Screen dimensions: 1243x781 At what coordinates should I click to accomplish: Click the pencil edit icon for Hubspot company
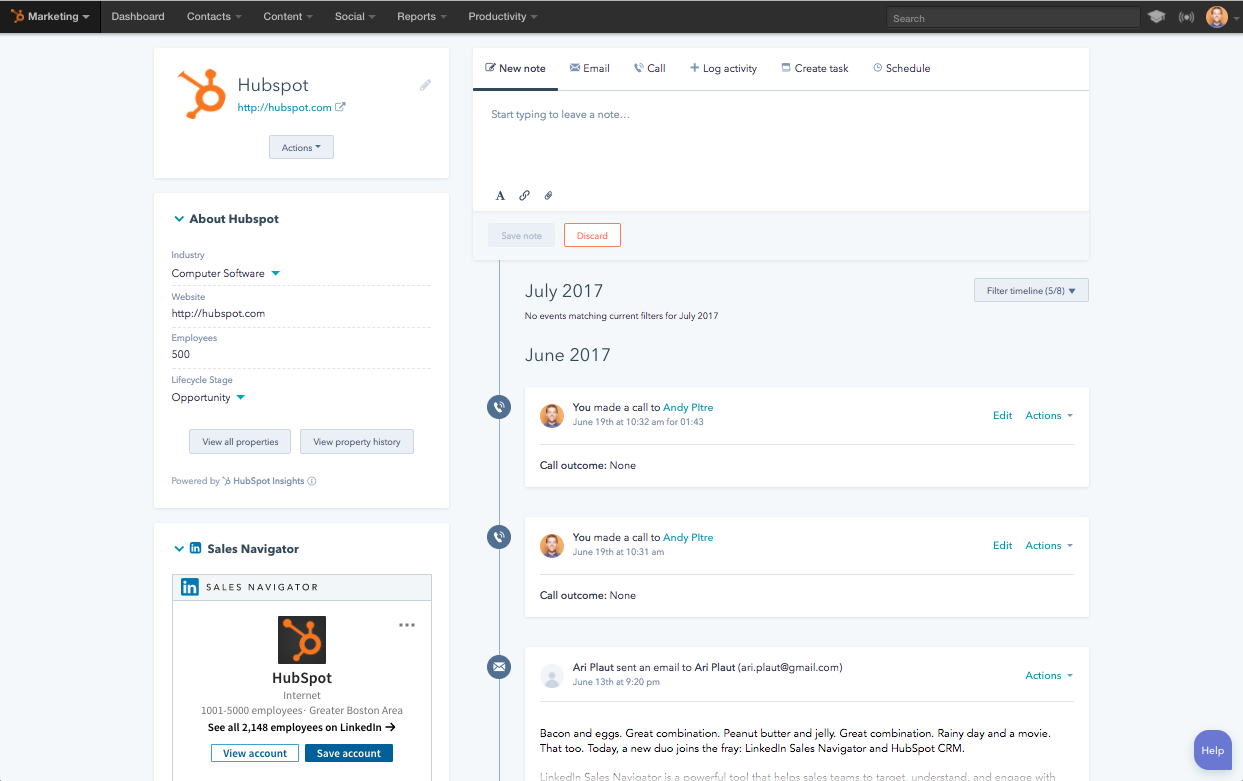click(425, 86)
